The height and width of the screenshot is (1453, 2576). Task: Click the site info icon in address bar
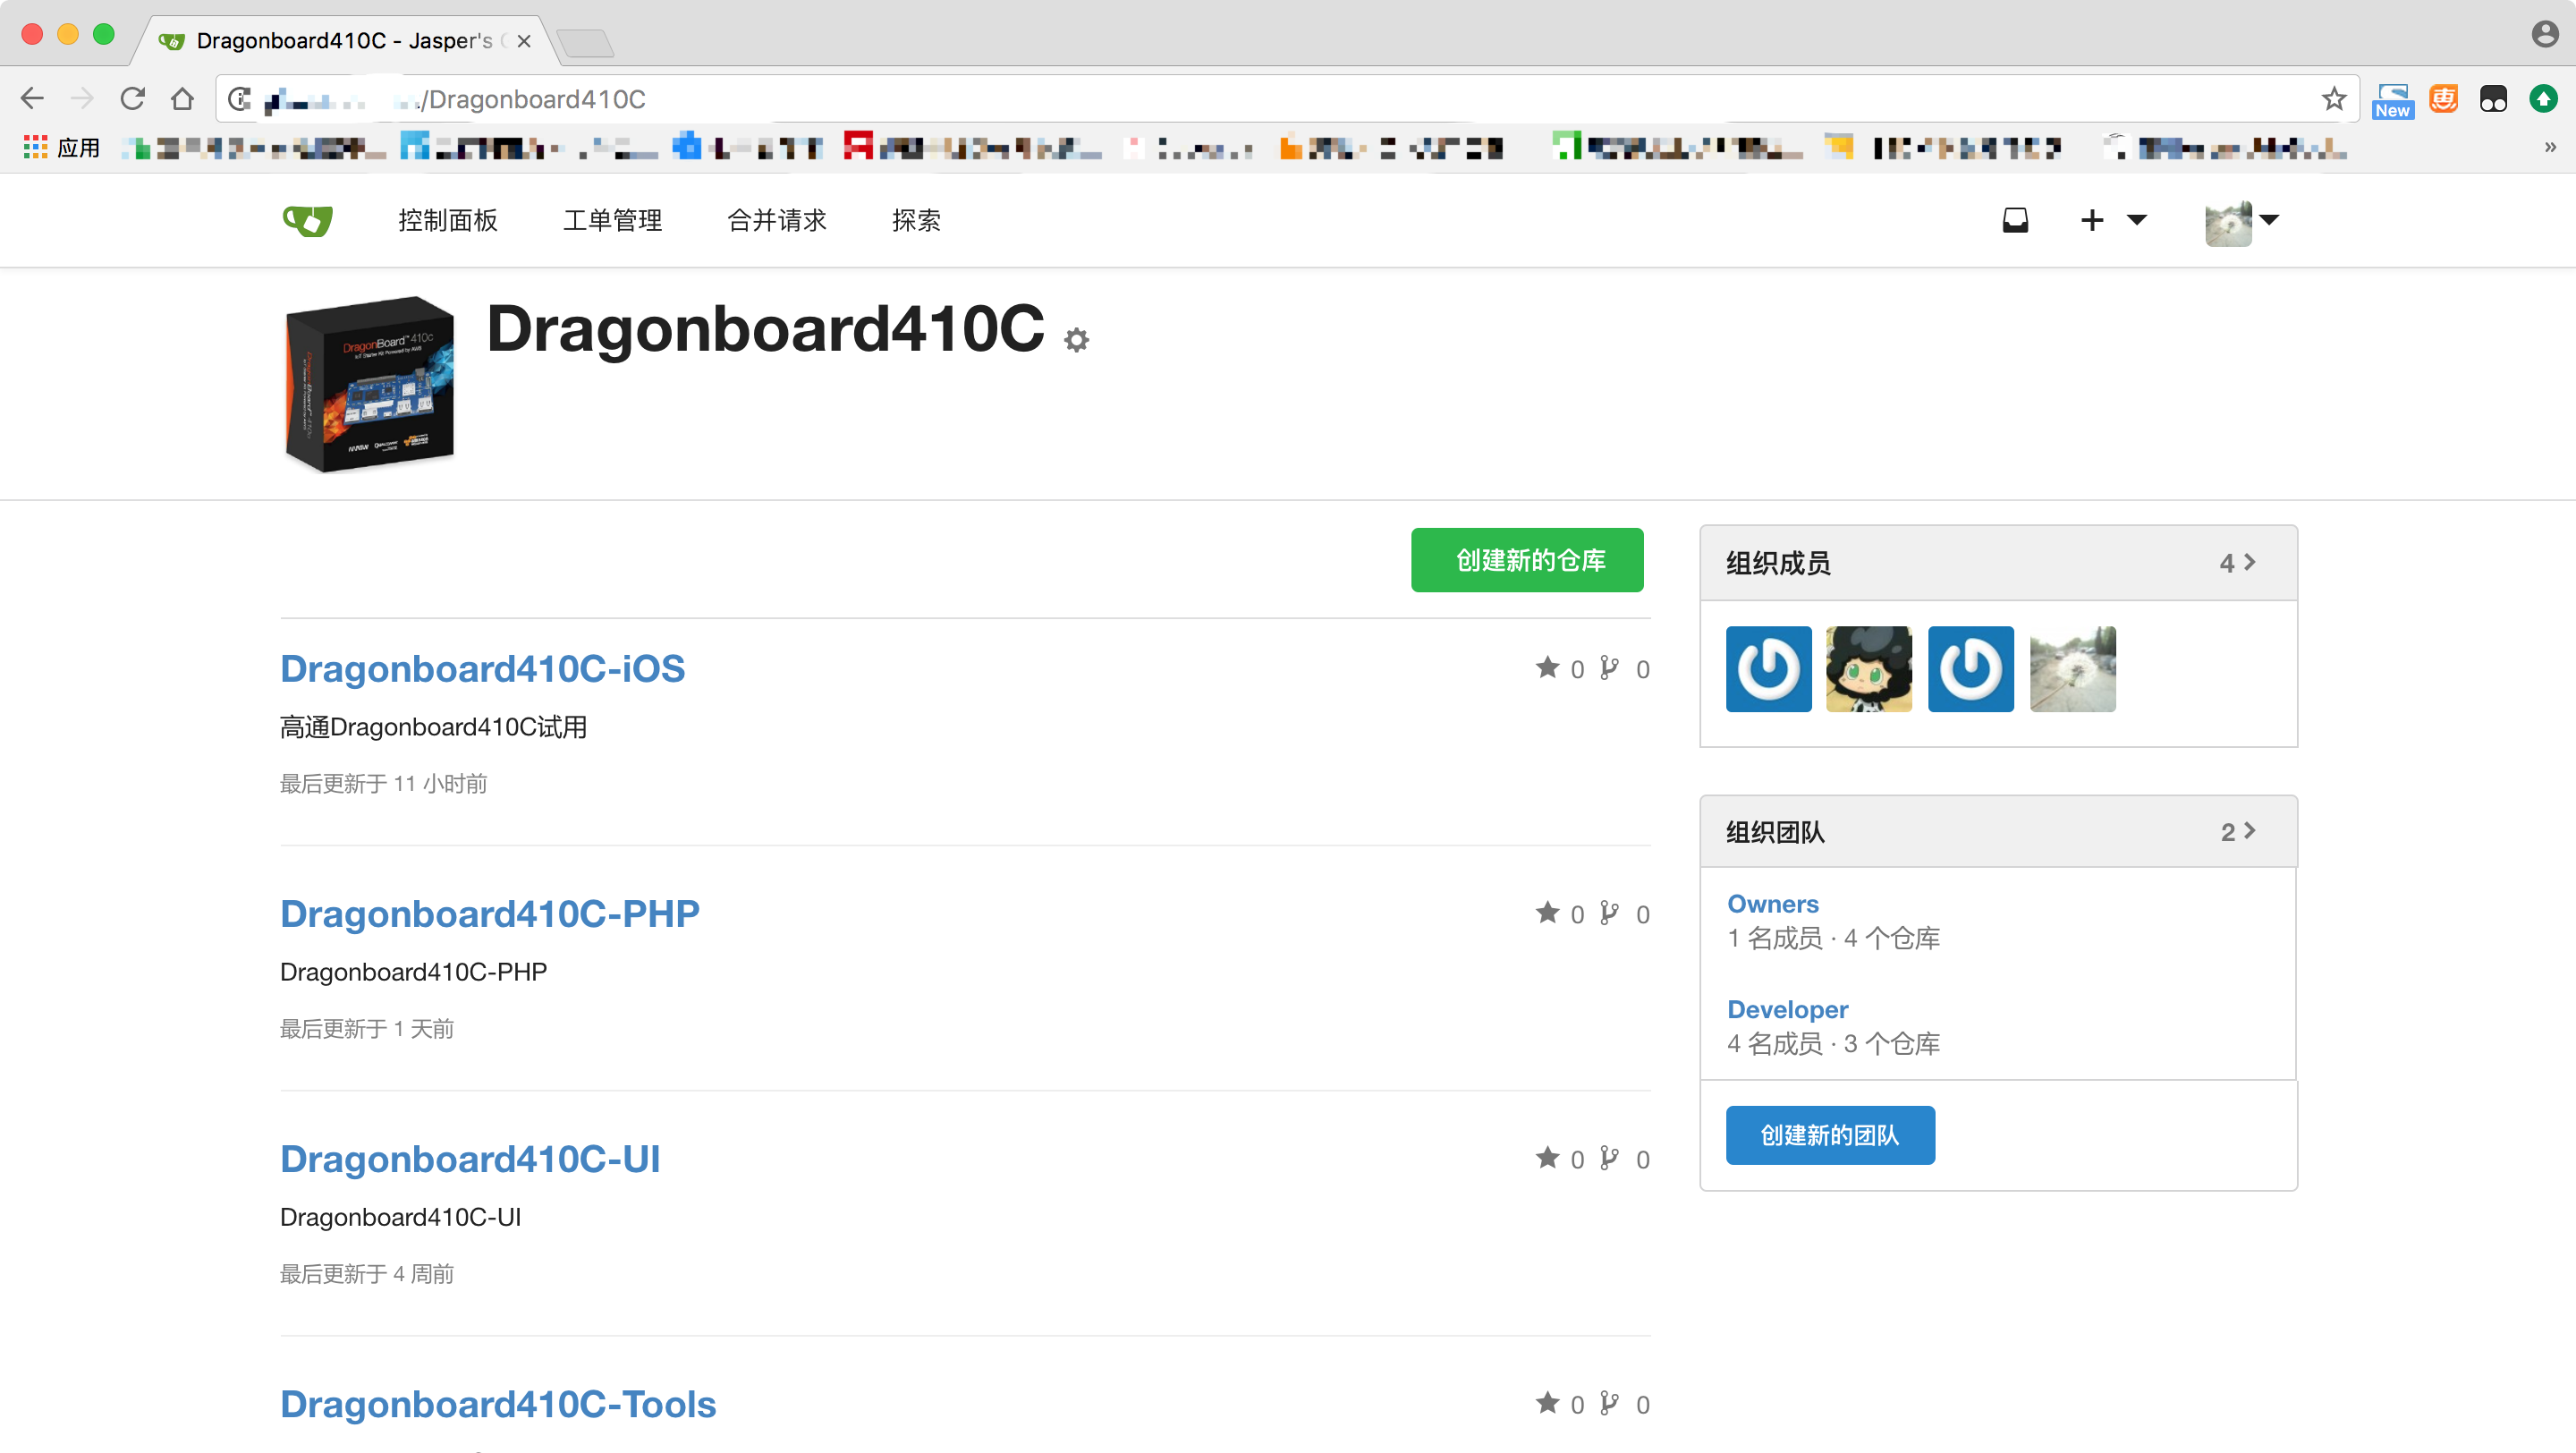240,99
